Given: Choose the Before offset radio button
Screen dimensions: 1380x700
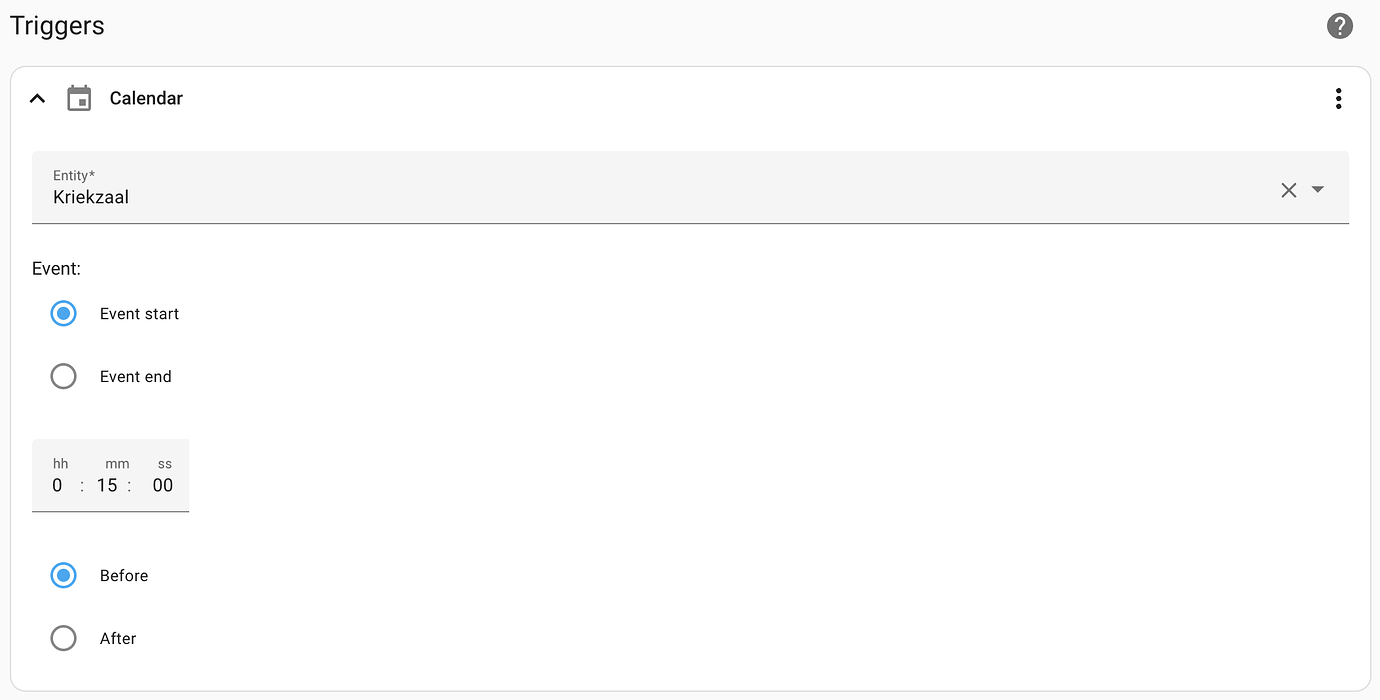Looking at the screenshot, I should coord(63,575).
